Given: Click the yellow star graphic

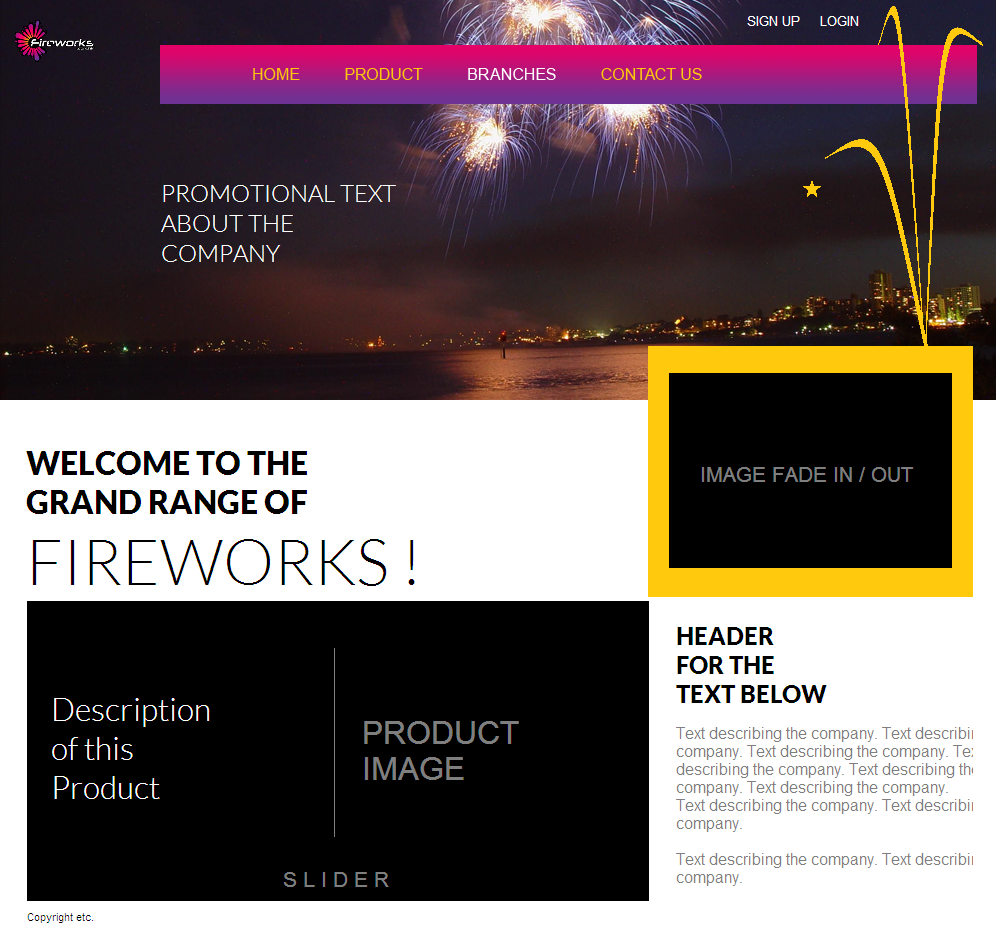Looking at the screenshot, I should 812,188.
